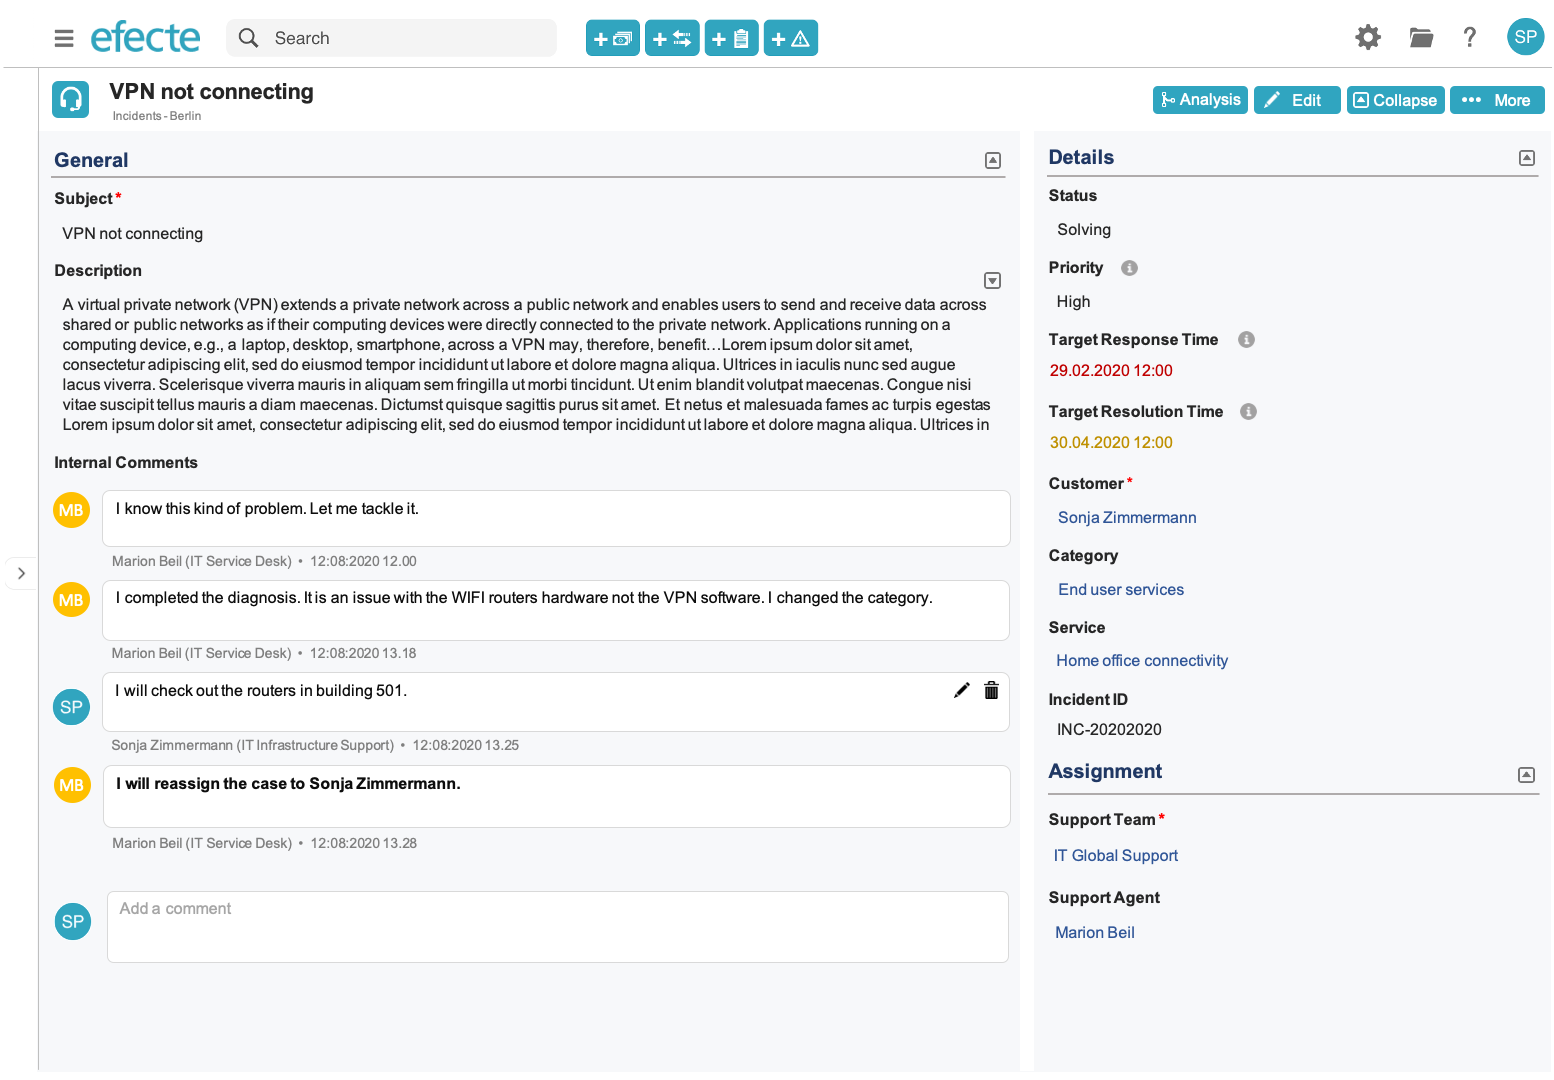This screenshot has height=1080, width=1554.
Task: Collapse the Details section
Action: click(x=1527, y=158)
